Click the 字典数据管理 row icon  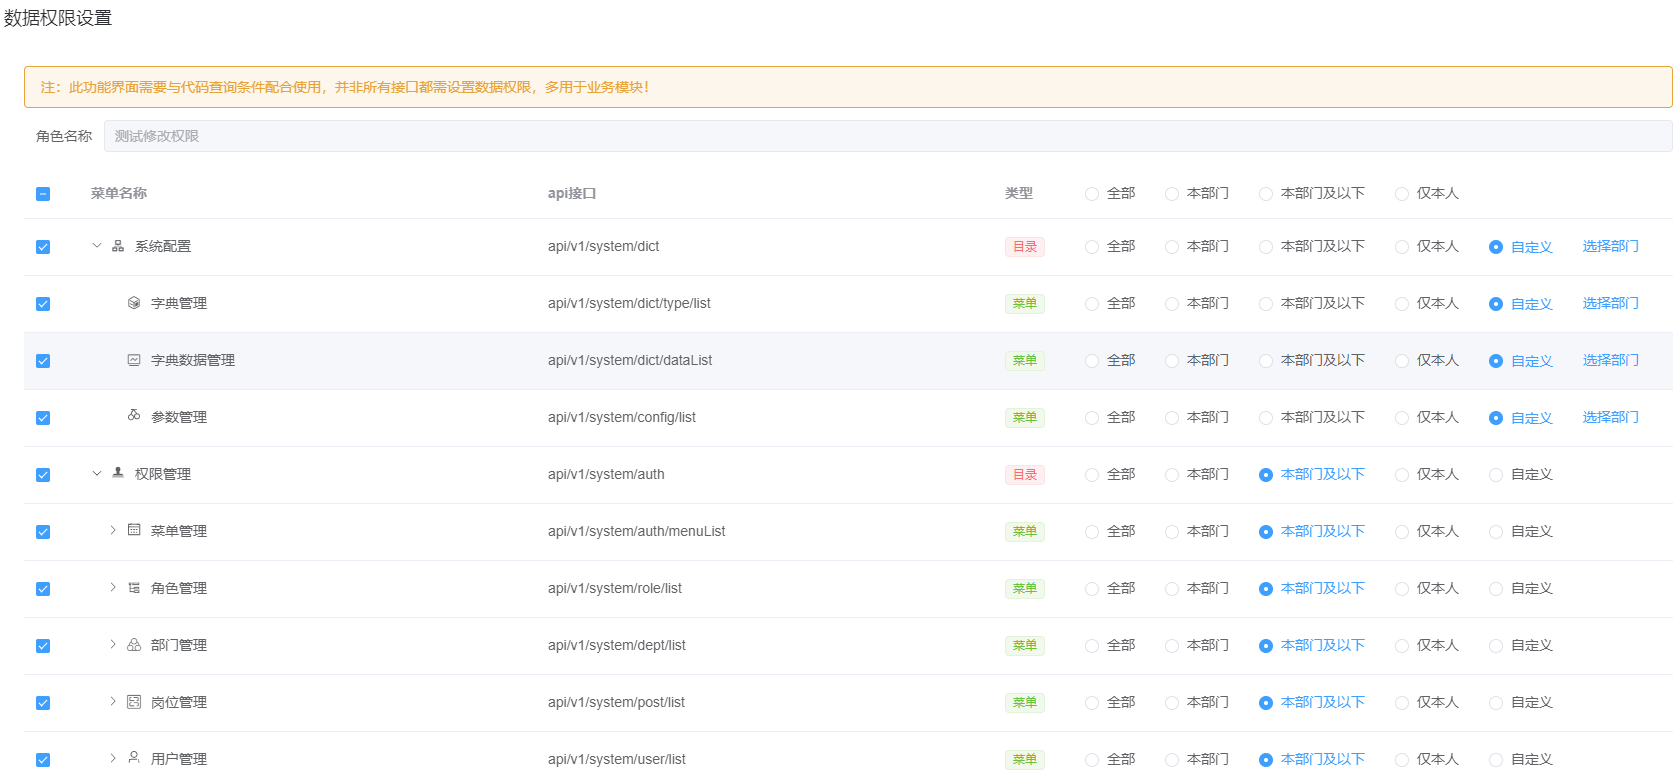pos(134,360)
